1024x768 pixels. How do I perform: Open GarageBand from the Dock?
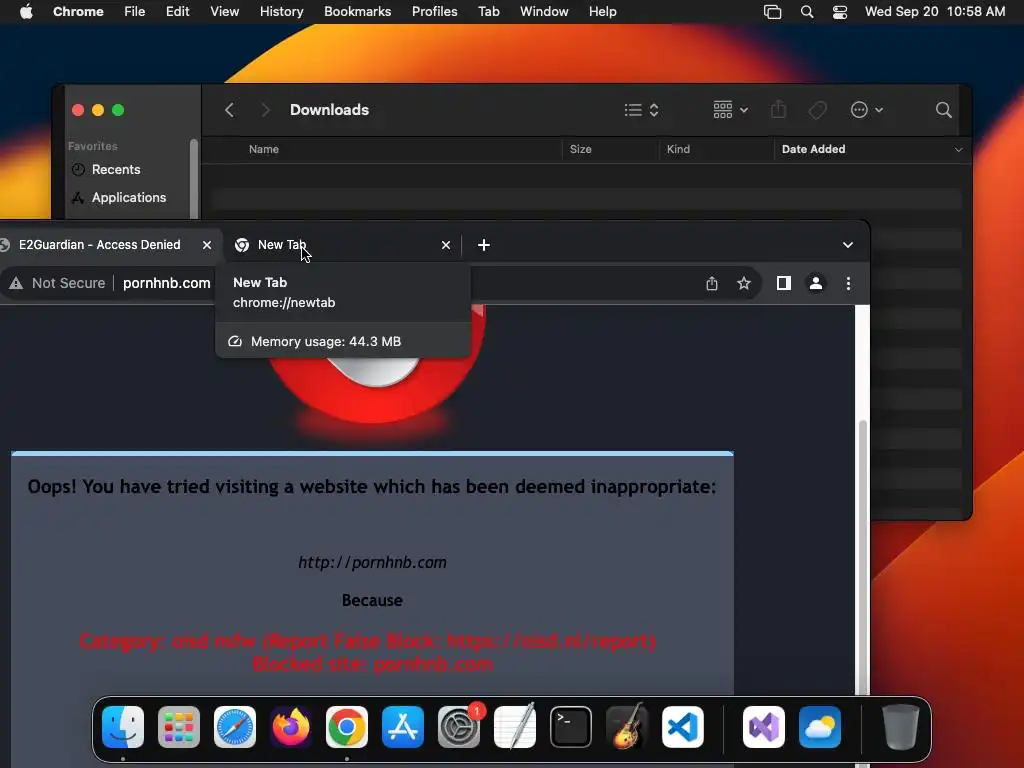pos(627,727)
